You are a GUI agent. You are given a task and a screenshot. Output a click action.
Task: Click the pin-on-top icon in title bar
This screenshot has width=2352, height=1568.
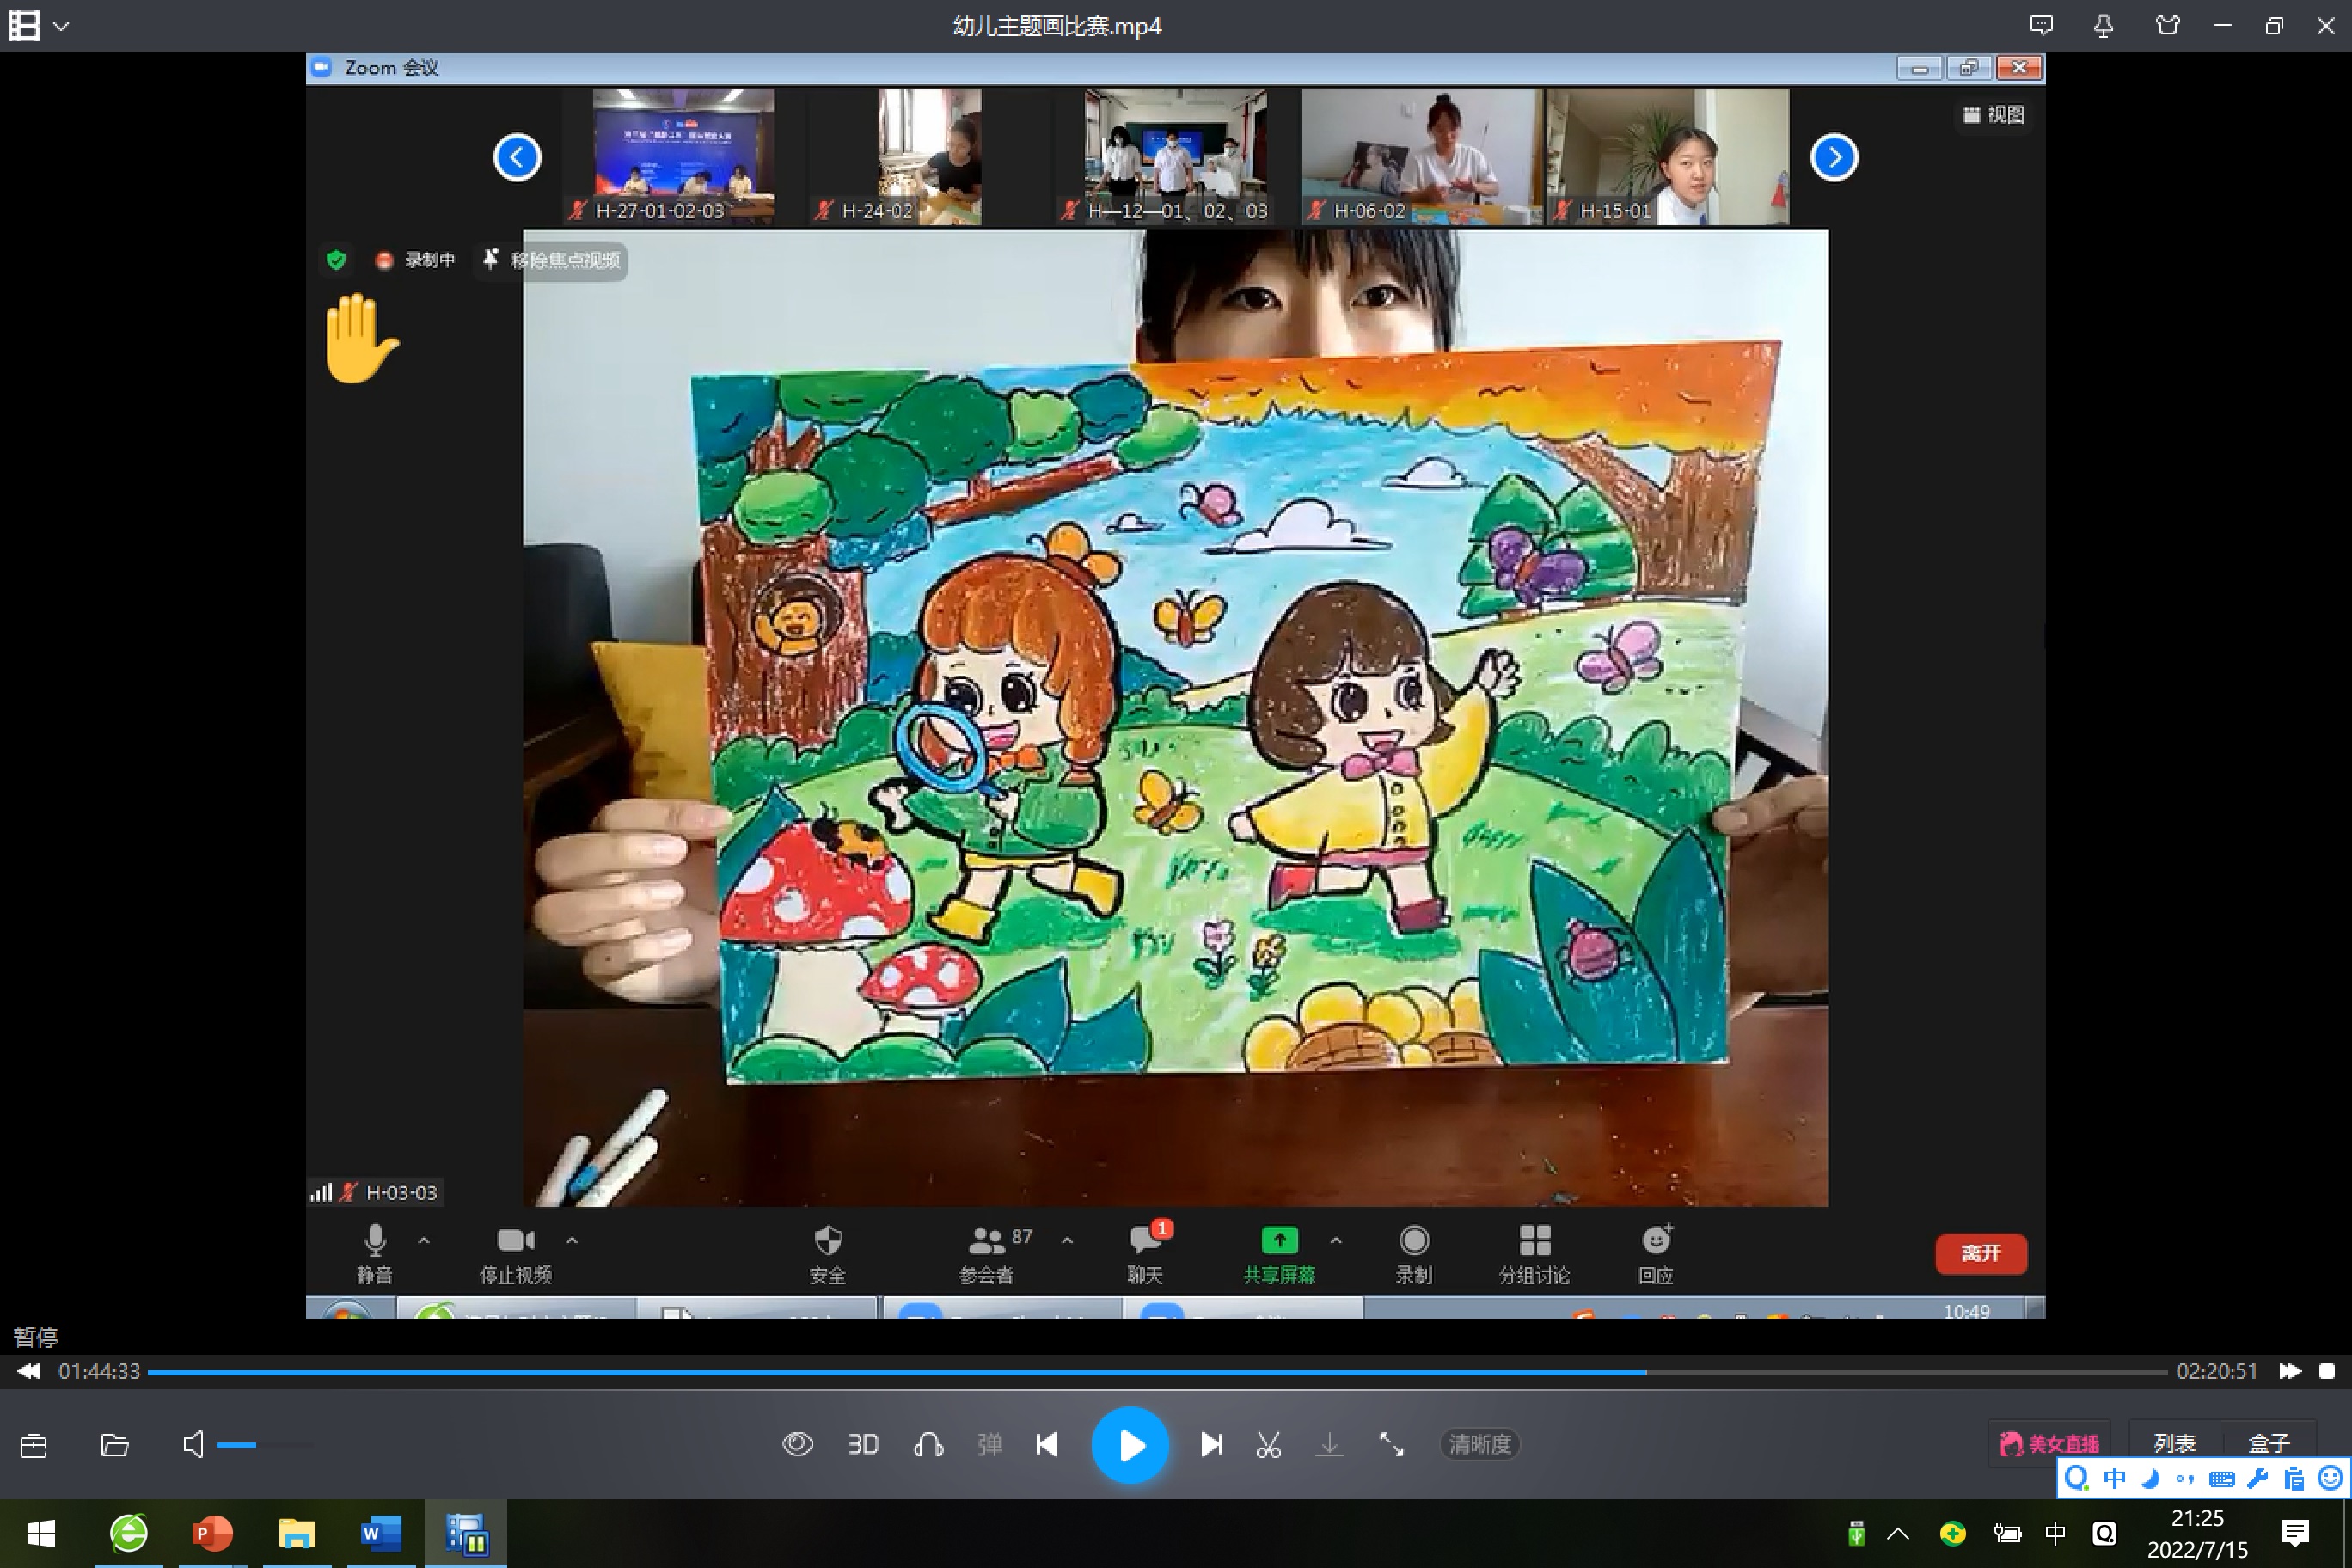coord(2103,26)
